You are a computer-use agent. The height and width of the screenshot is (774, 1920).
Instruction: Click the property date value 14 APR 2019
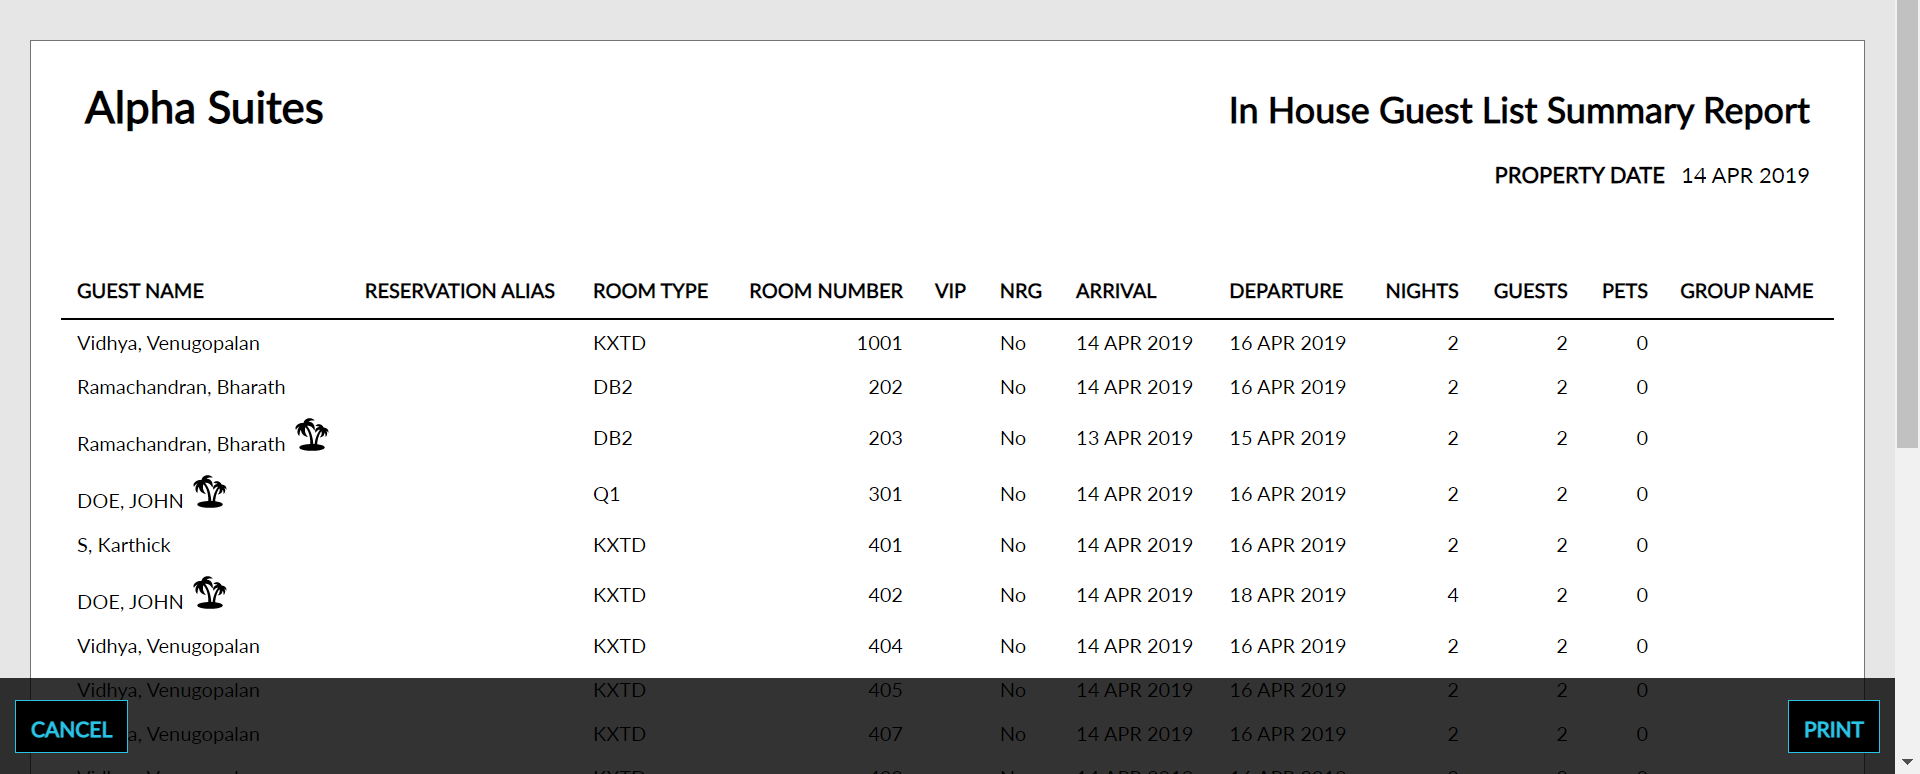point(1745,175)
